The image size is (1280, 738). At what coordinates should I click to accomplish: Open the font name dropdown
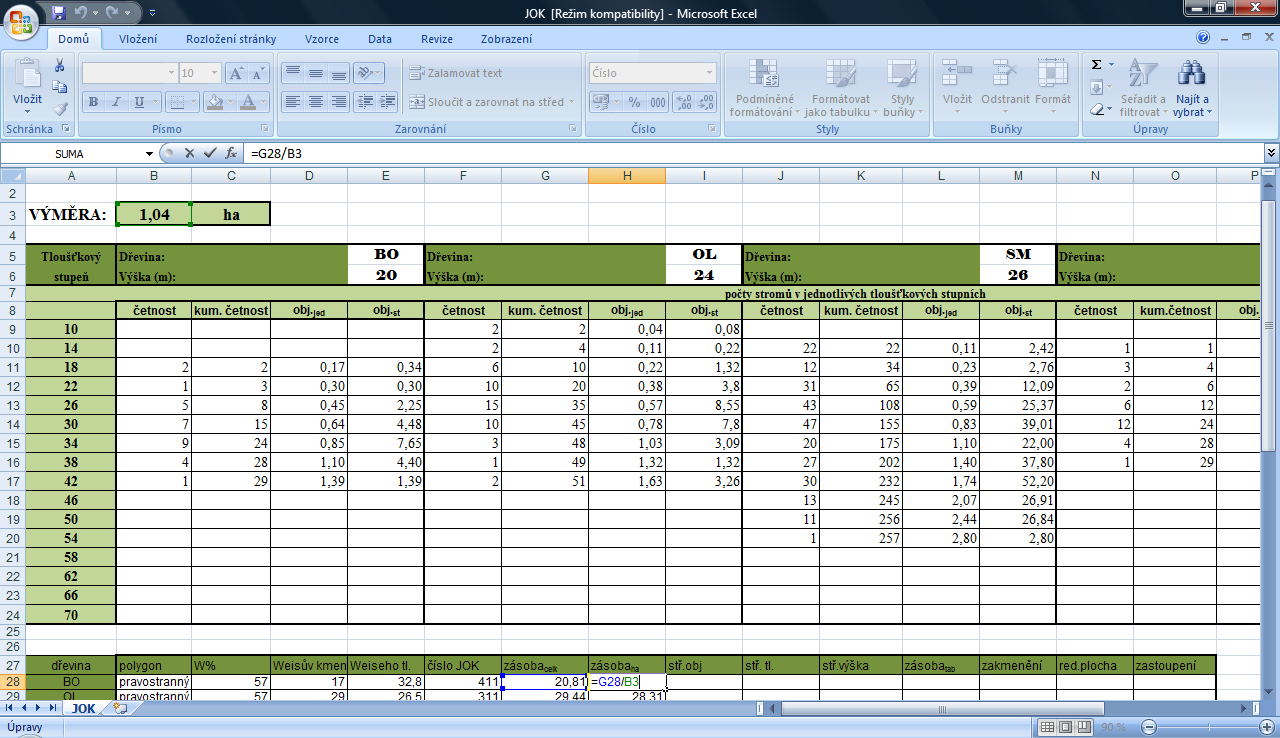pos(169,73)
